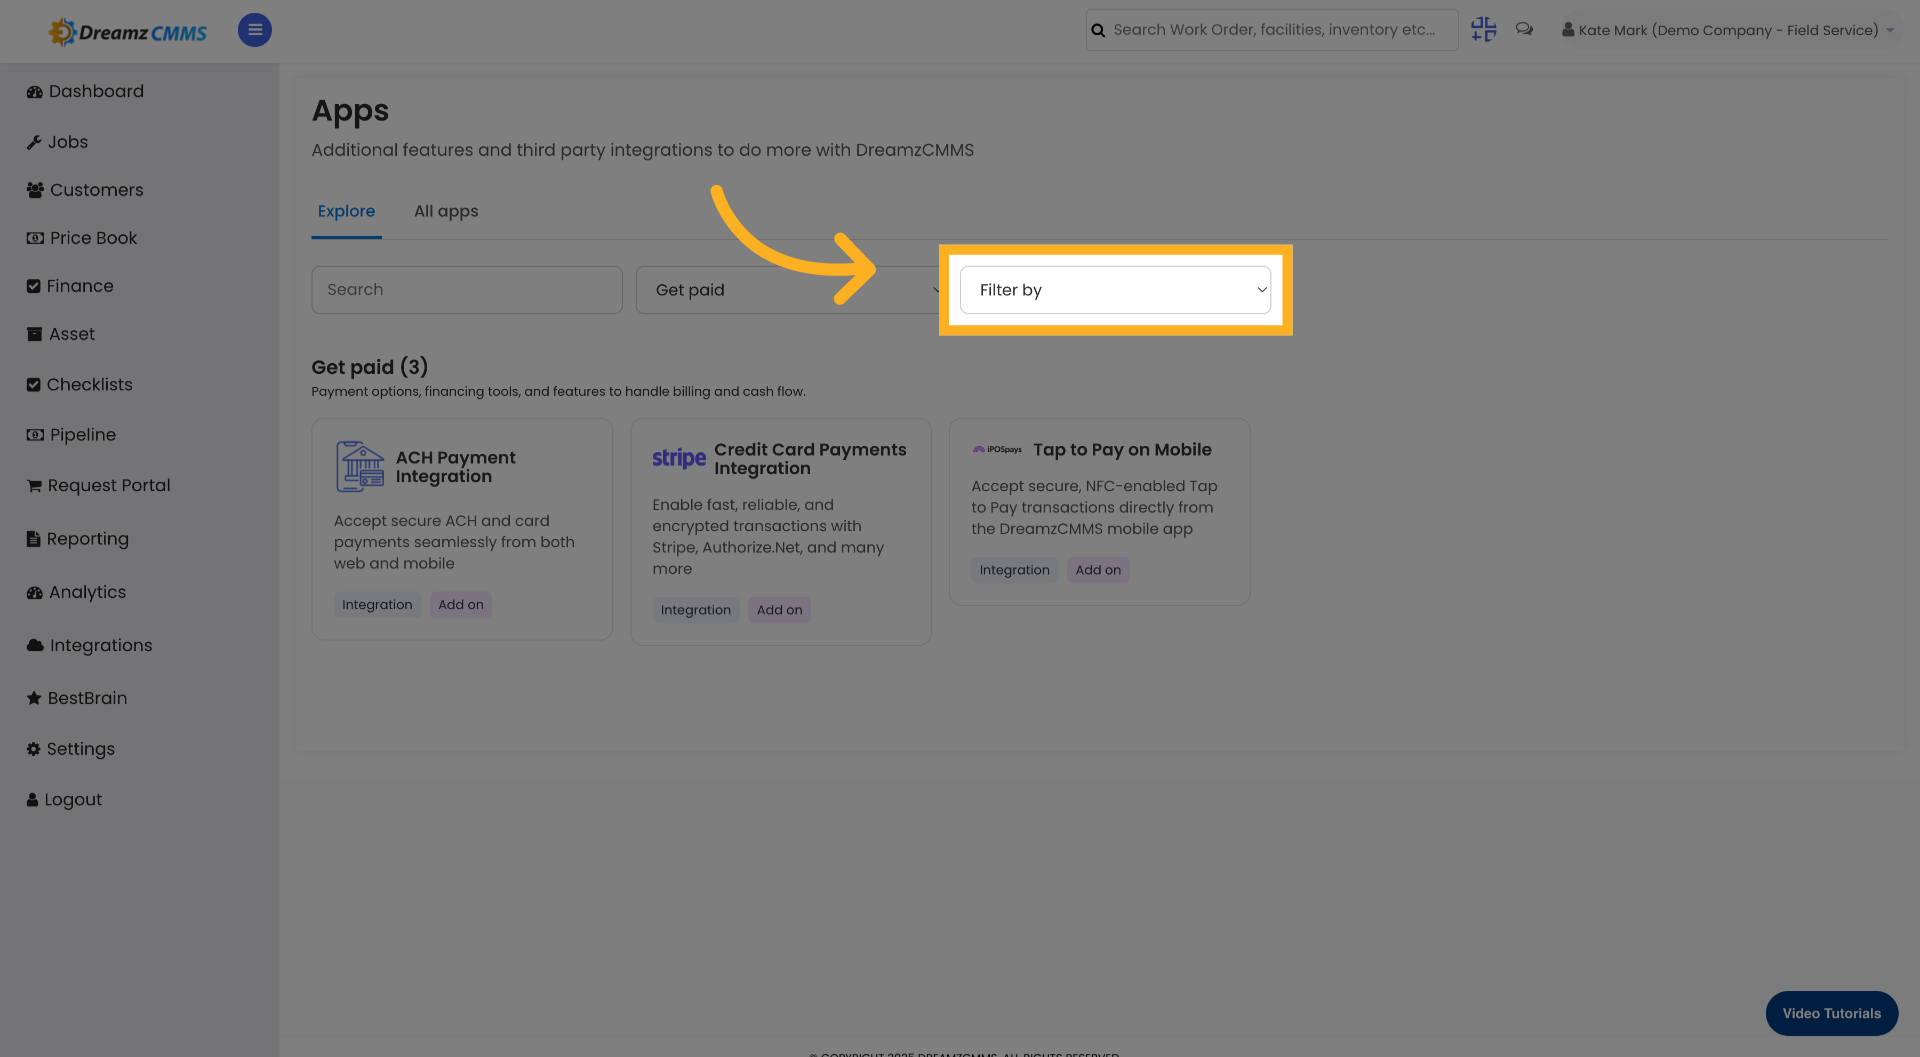Select the Dashboard speedometer icon
Viewport: 1920px width, 1057px height.
point(34,91)
